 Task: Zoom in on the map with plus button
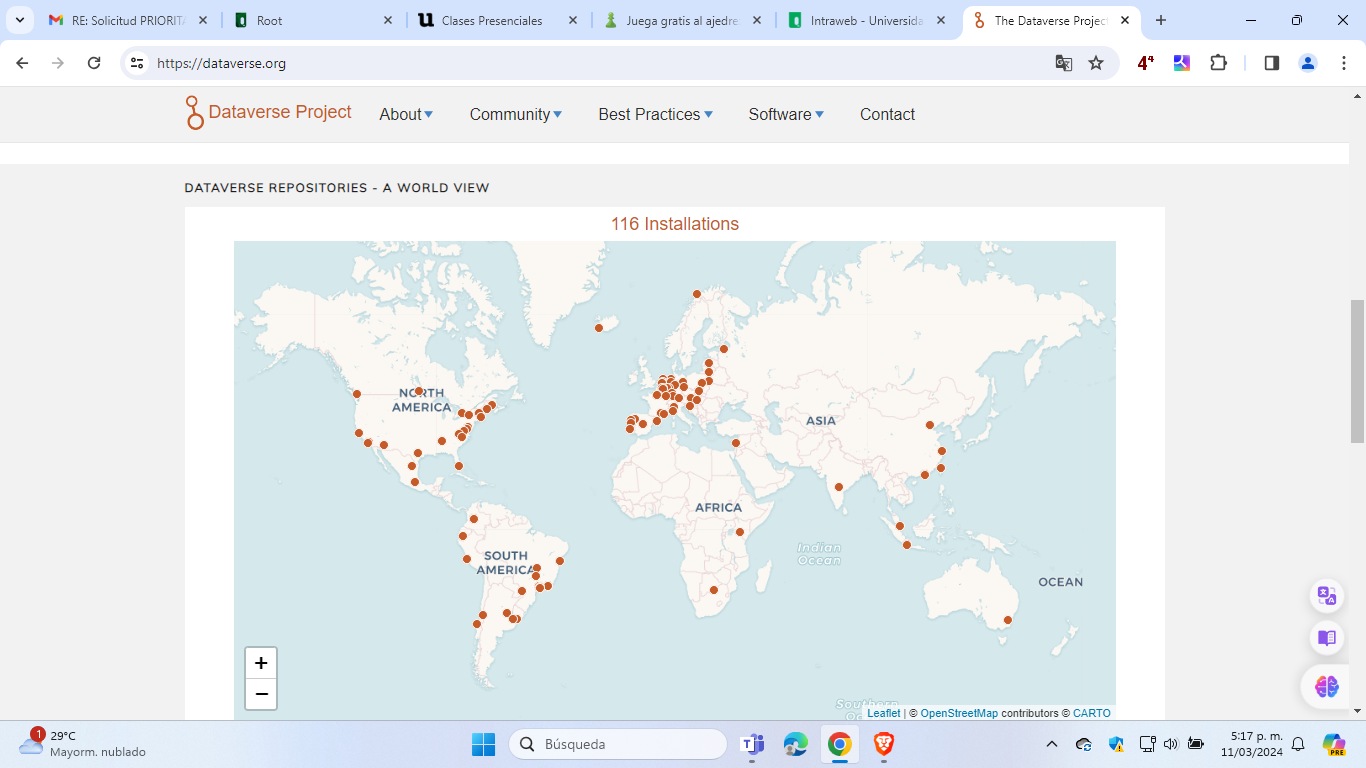pos(261,663)
